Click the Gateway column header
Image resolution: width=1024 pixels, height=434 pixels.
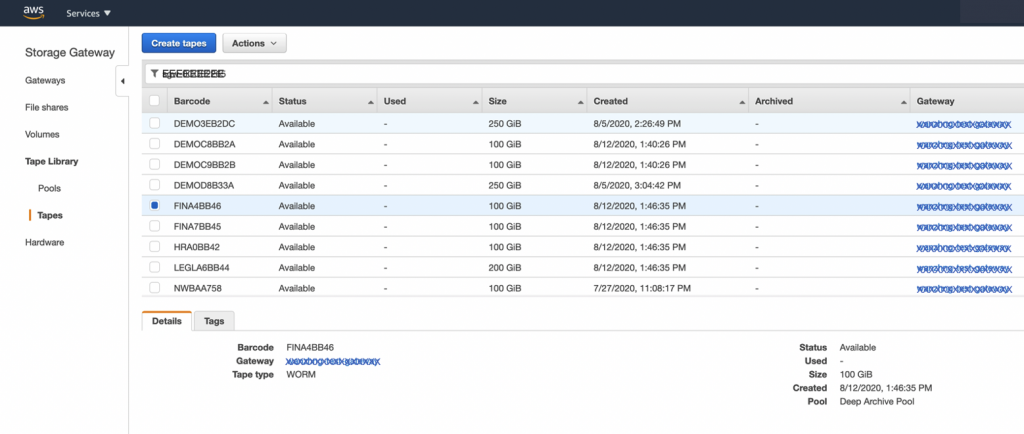click(x=935, y=101)
